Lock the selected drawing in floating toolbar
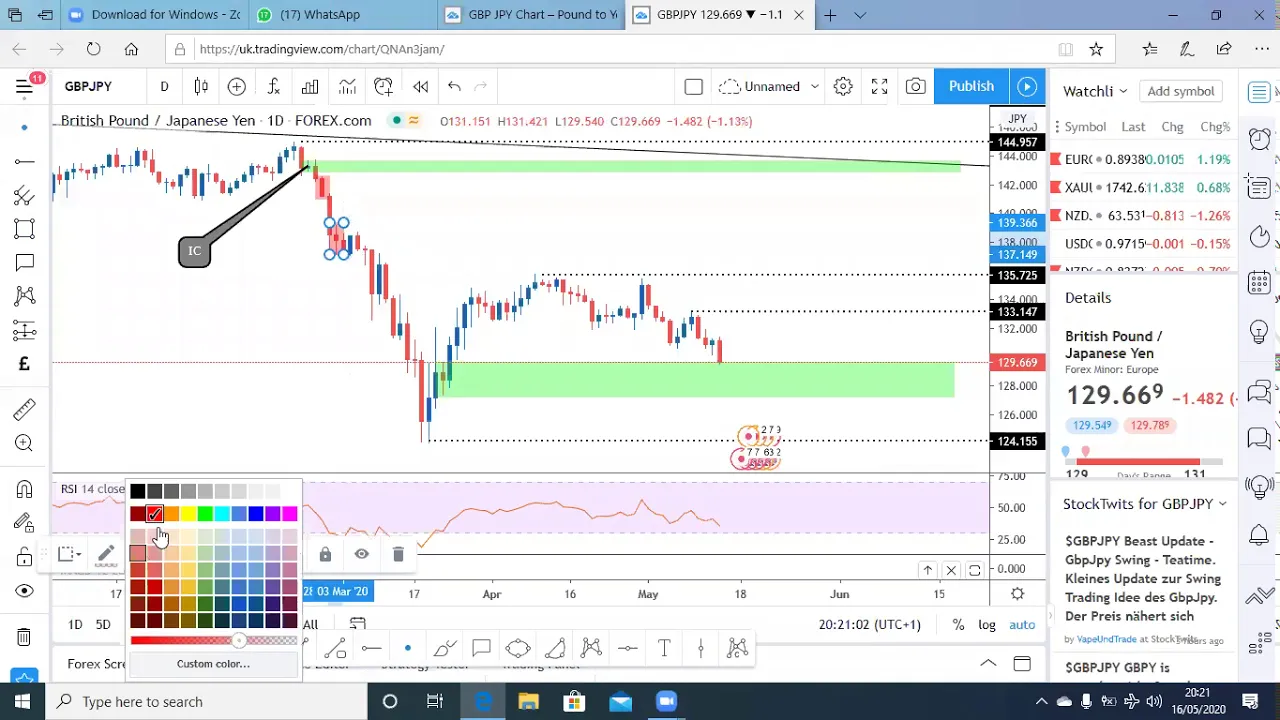 [325, 554]
